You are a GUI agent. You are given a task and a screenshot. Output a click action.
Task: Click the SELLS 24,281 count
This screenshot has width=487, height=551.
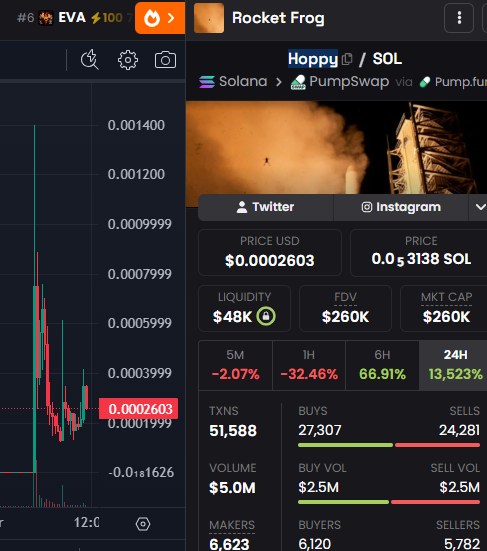(459, 430)
